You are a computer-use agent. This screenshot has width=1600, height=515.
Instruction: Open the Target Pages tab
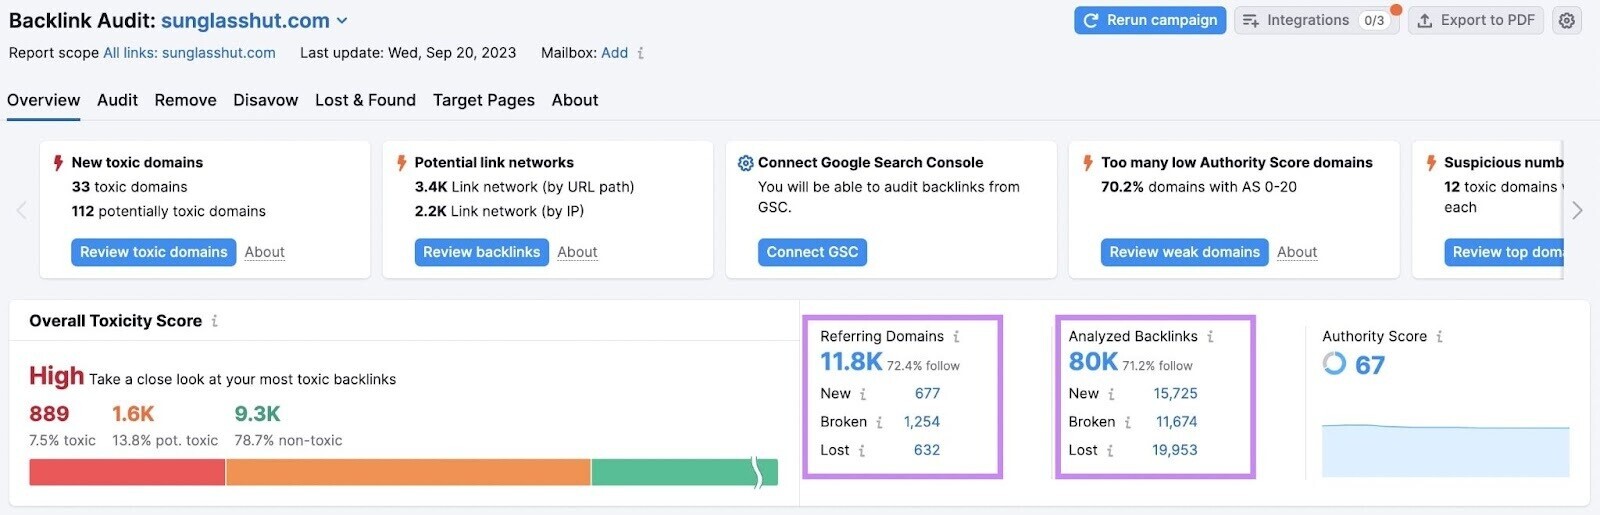coord(484,100)
